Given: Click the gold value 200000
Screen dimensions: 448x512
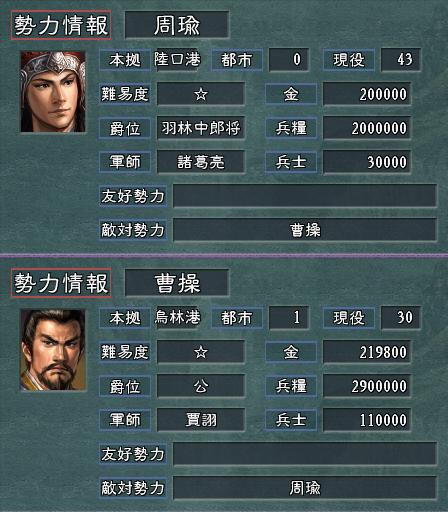Looking at the screenshot, I should (x=367, y=94).
